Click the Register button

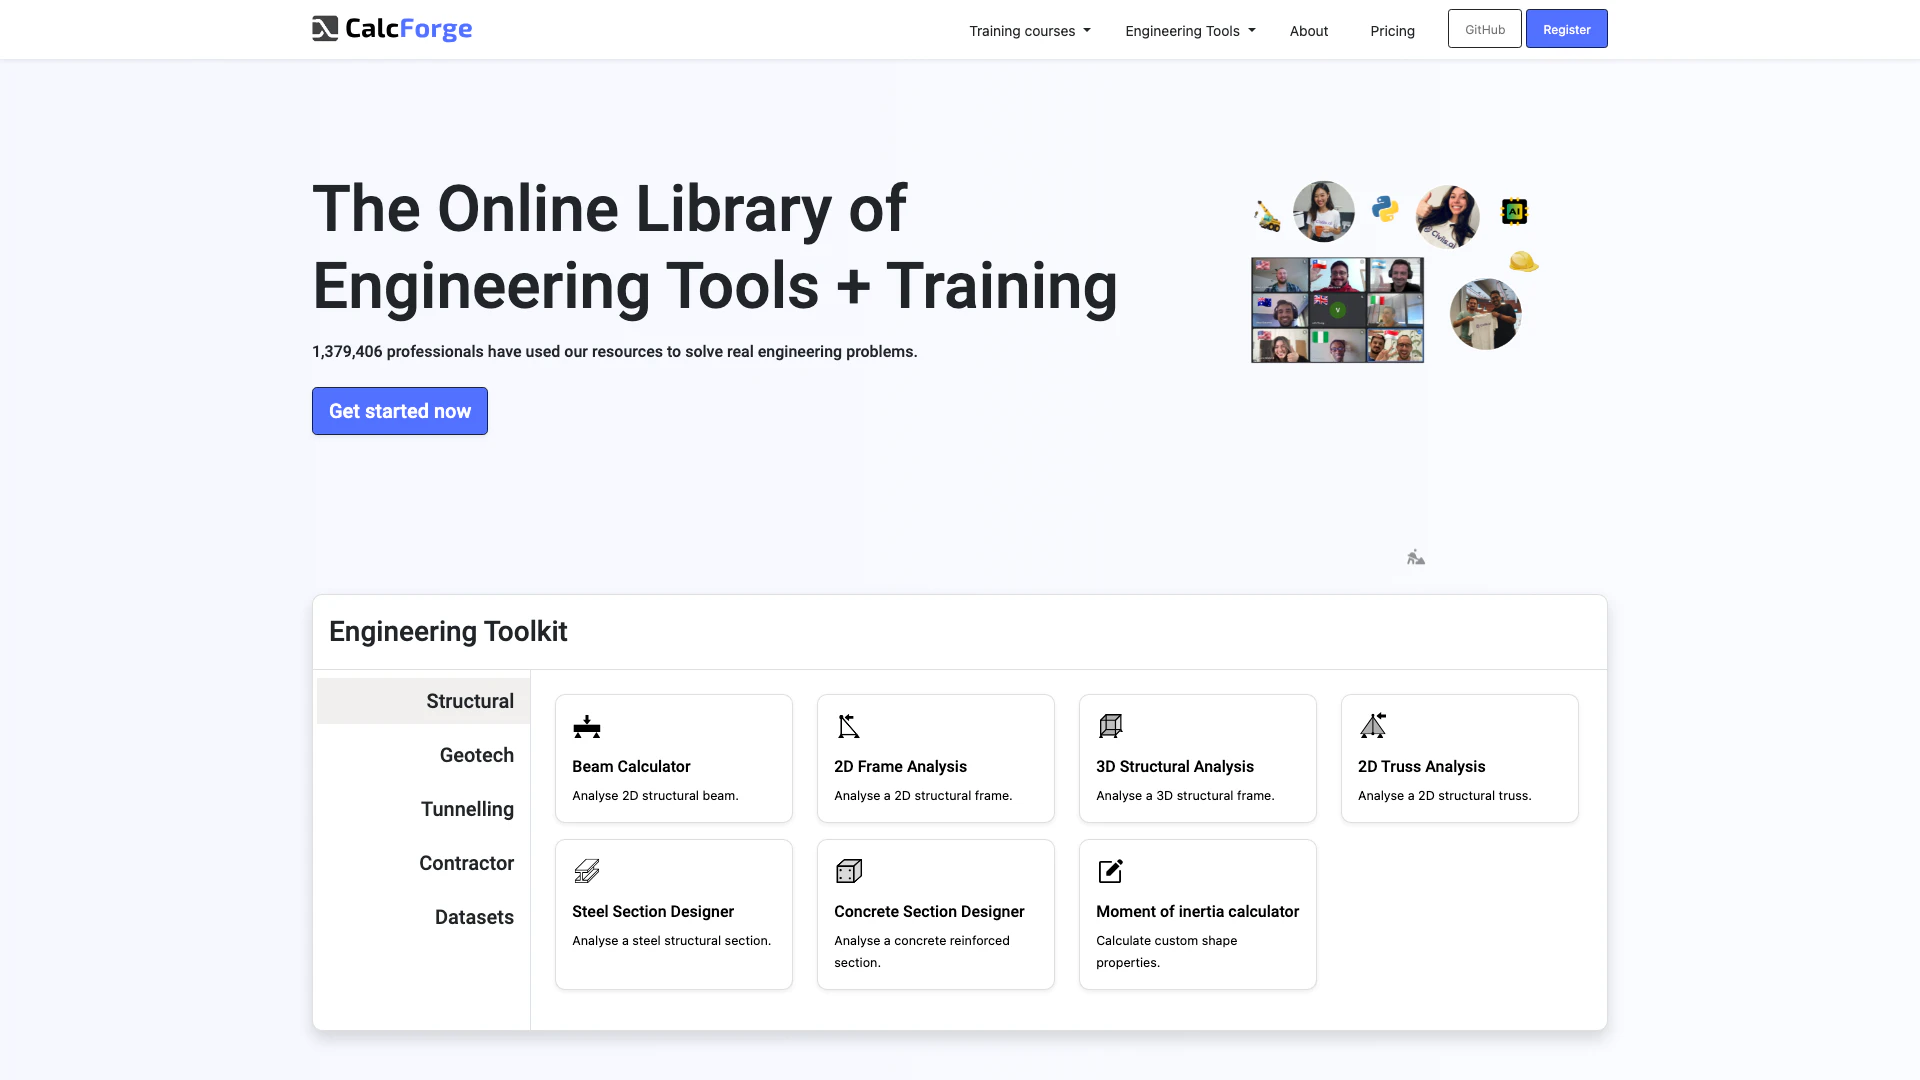click(1566, 29)
